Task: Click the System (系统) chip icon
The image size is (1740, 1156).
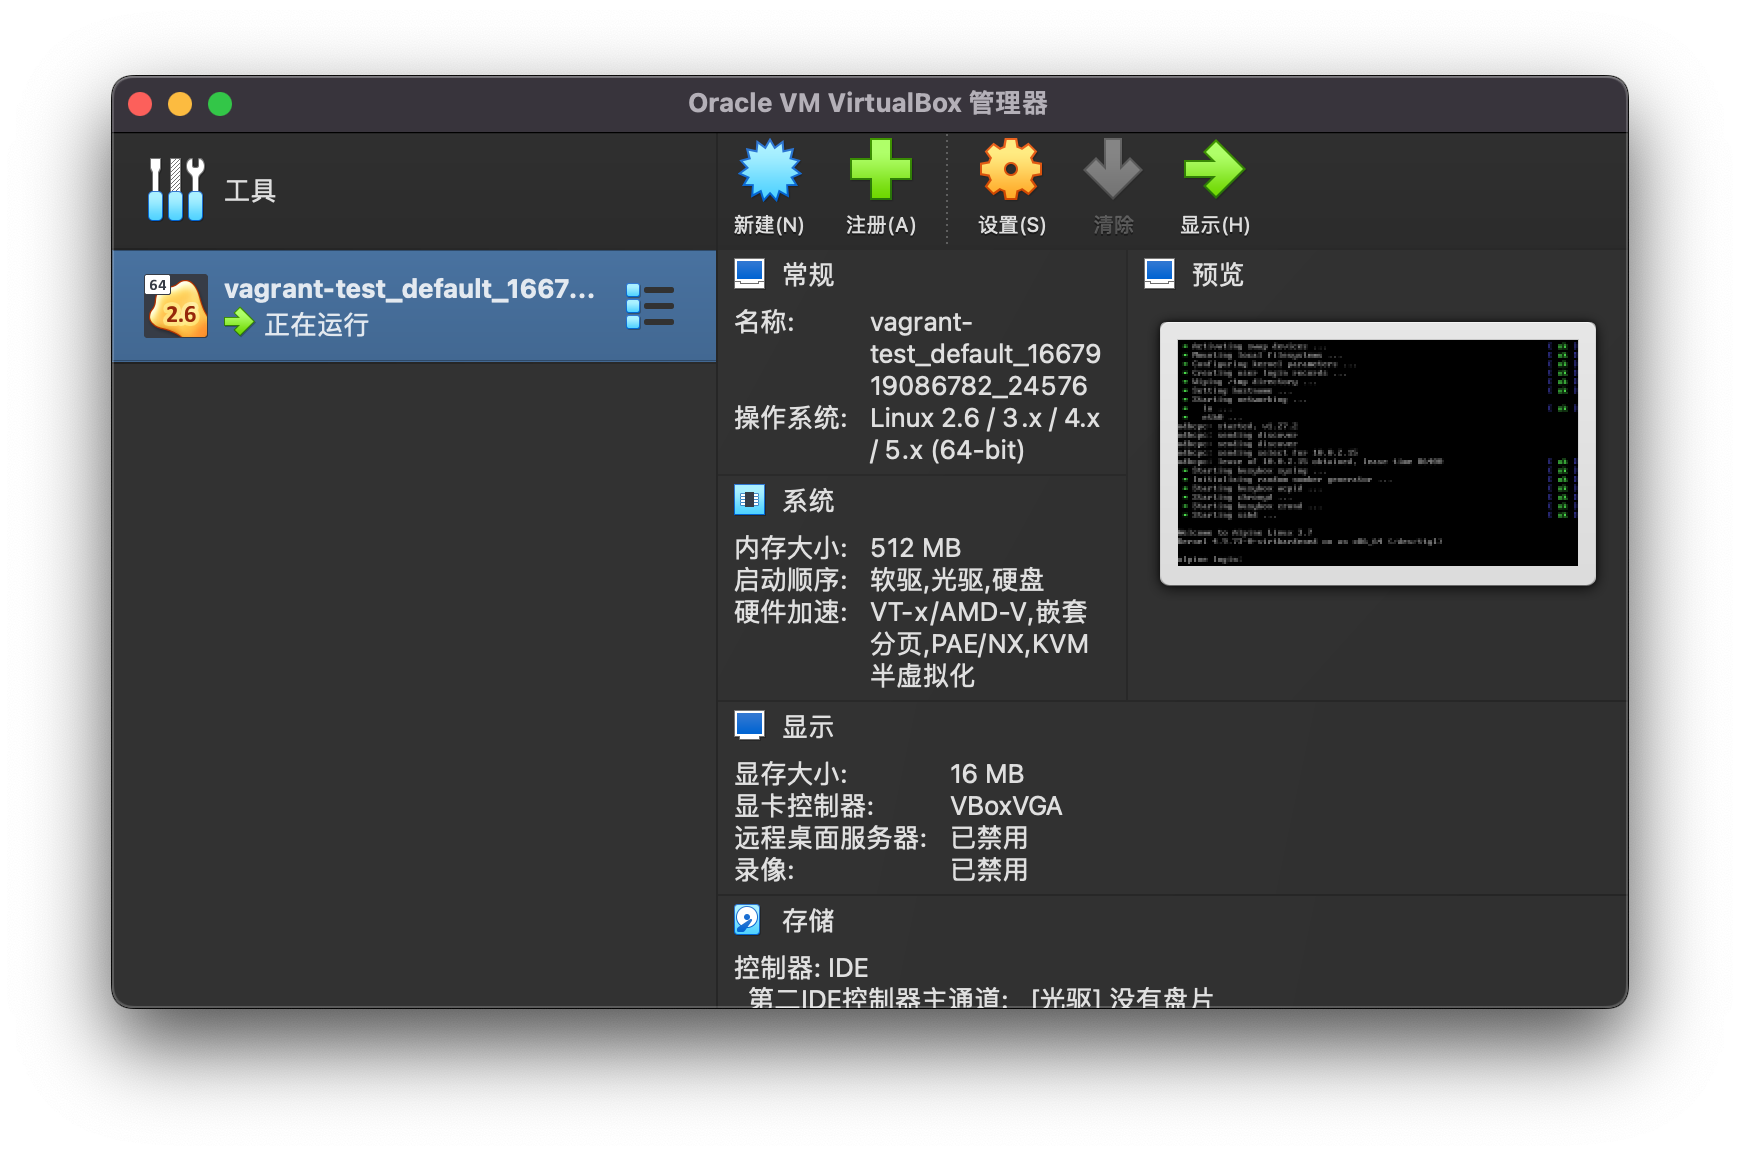Action: (x=749, y=500)
